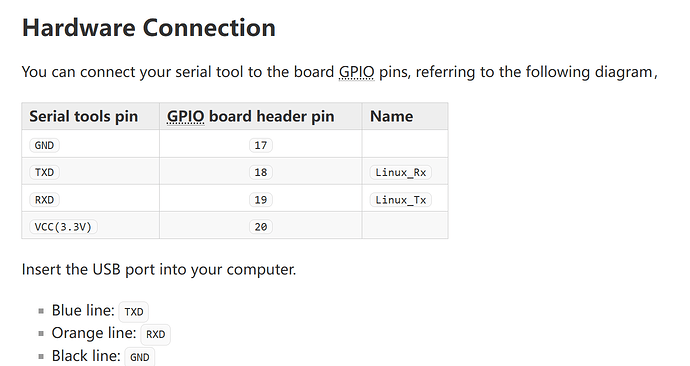This screenshot has width=690, height=366.
Task: Click the Serial tools pin column header
Action: [84, 116]
